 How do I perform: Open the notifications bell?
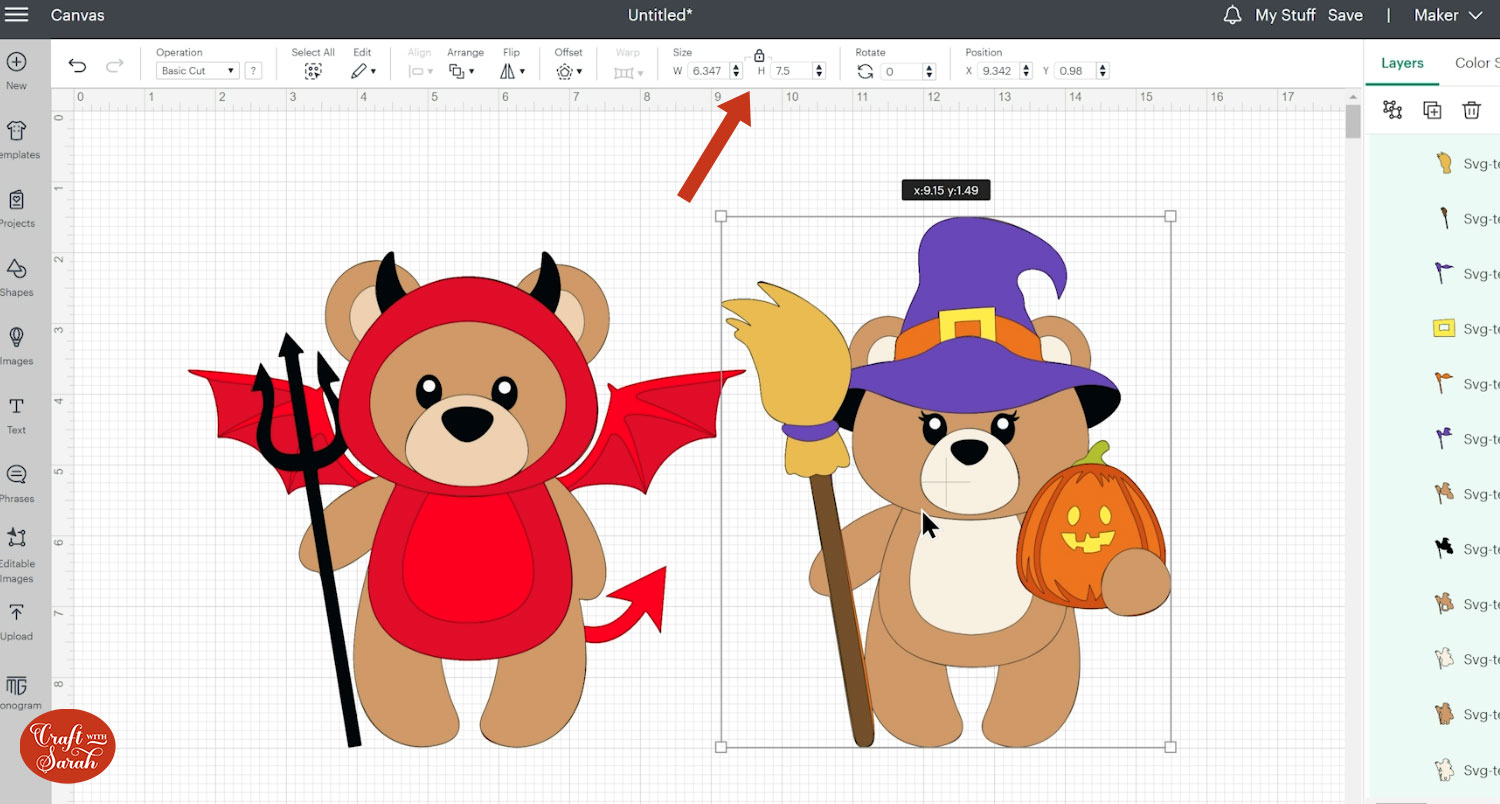1232,15
